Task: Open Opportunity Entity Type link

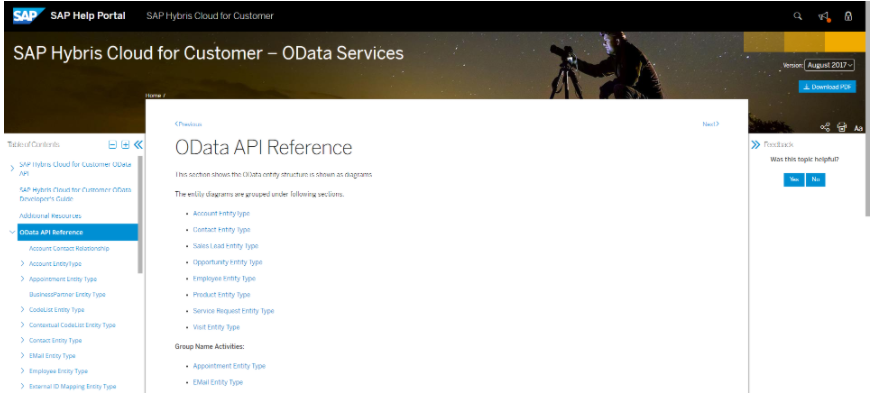Action: tap(227, 262)
